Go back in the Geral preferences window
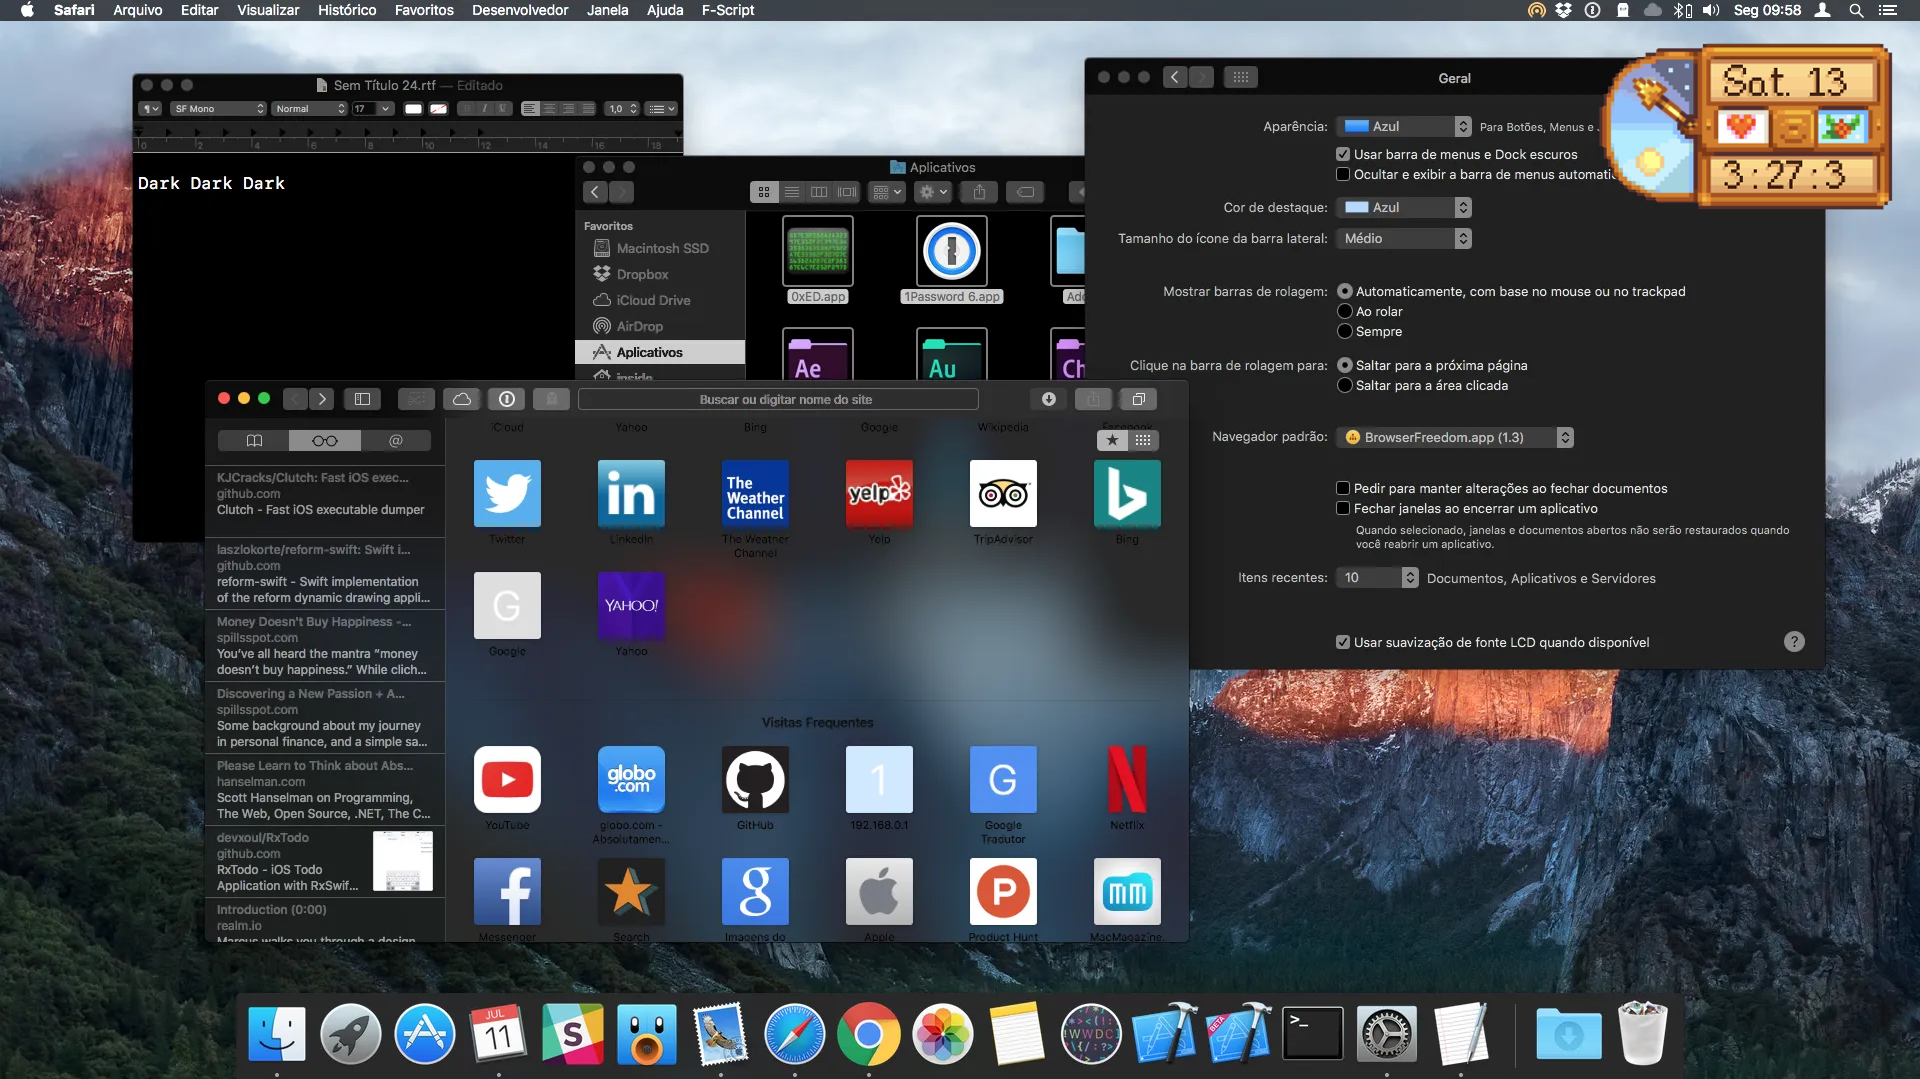 click(x=1175, y=77)
